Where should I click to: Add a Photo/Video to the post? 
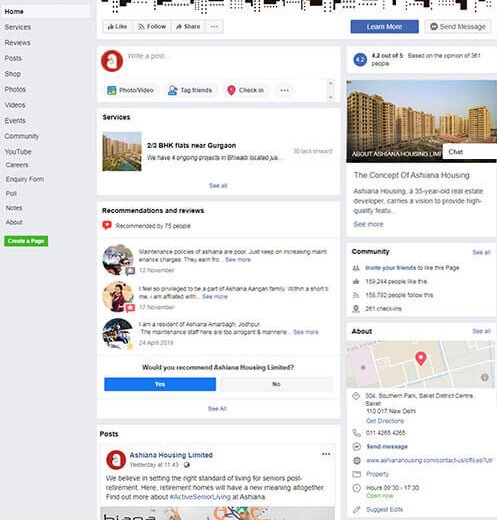tap(130, 90)
